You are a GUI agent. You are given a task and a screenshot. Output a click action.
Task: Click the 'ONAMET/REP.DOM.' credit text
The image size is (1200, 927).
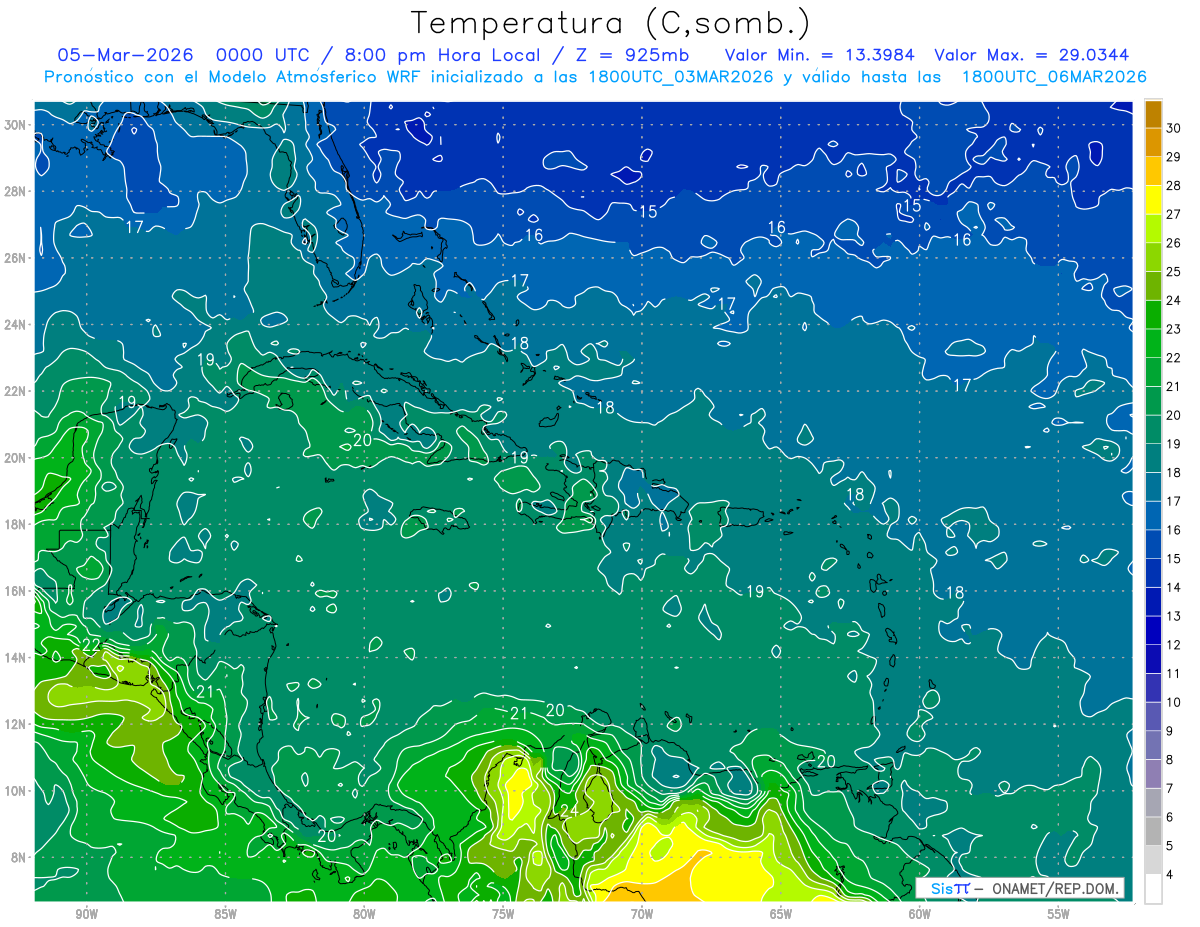(1054, 888)
